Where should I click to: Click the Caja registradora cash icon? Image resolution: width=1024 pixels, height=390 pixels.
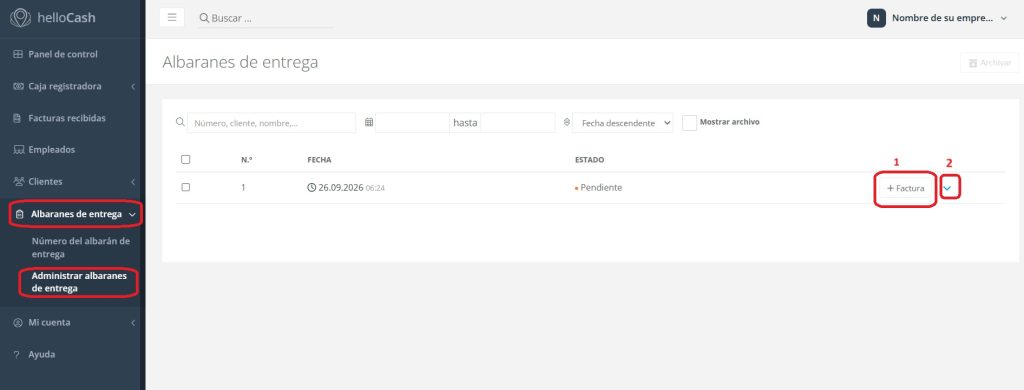coord(18,86)
